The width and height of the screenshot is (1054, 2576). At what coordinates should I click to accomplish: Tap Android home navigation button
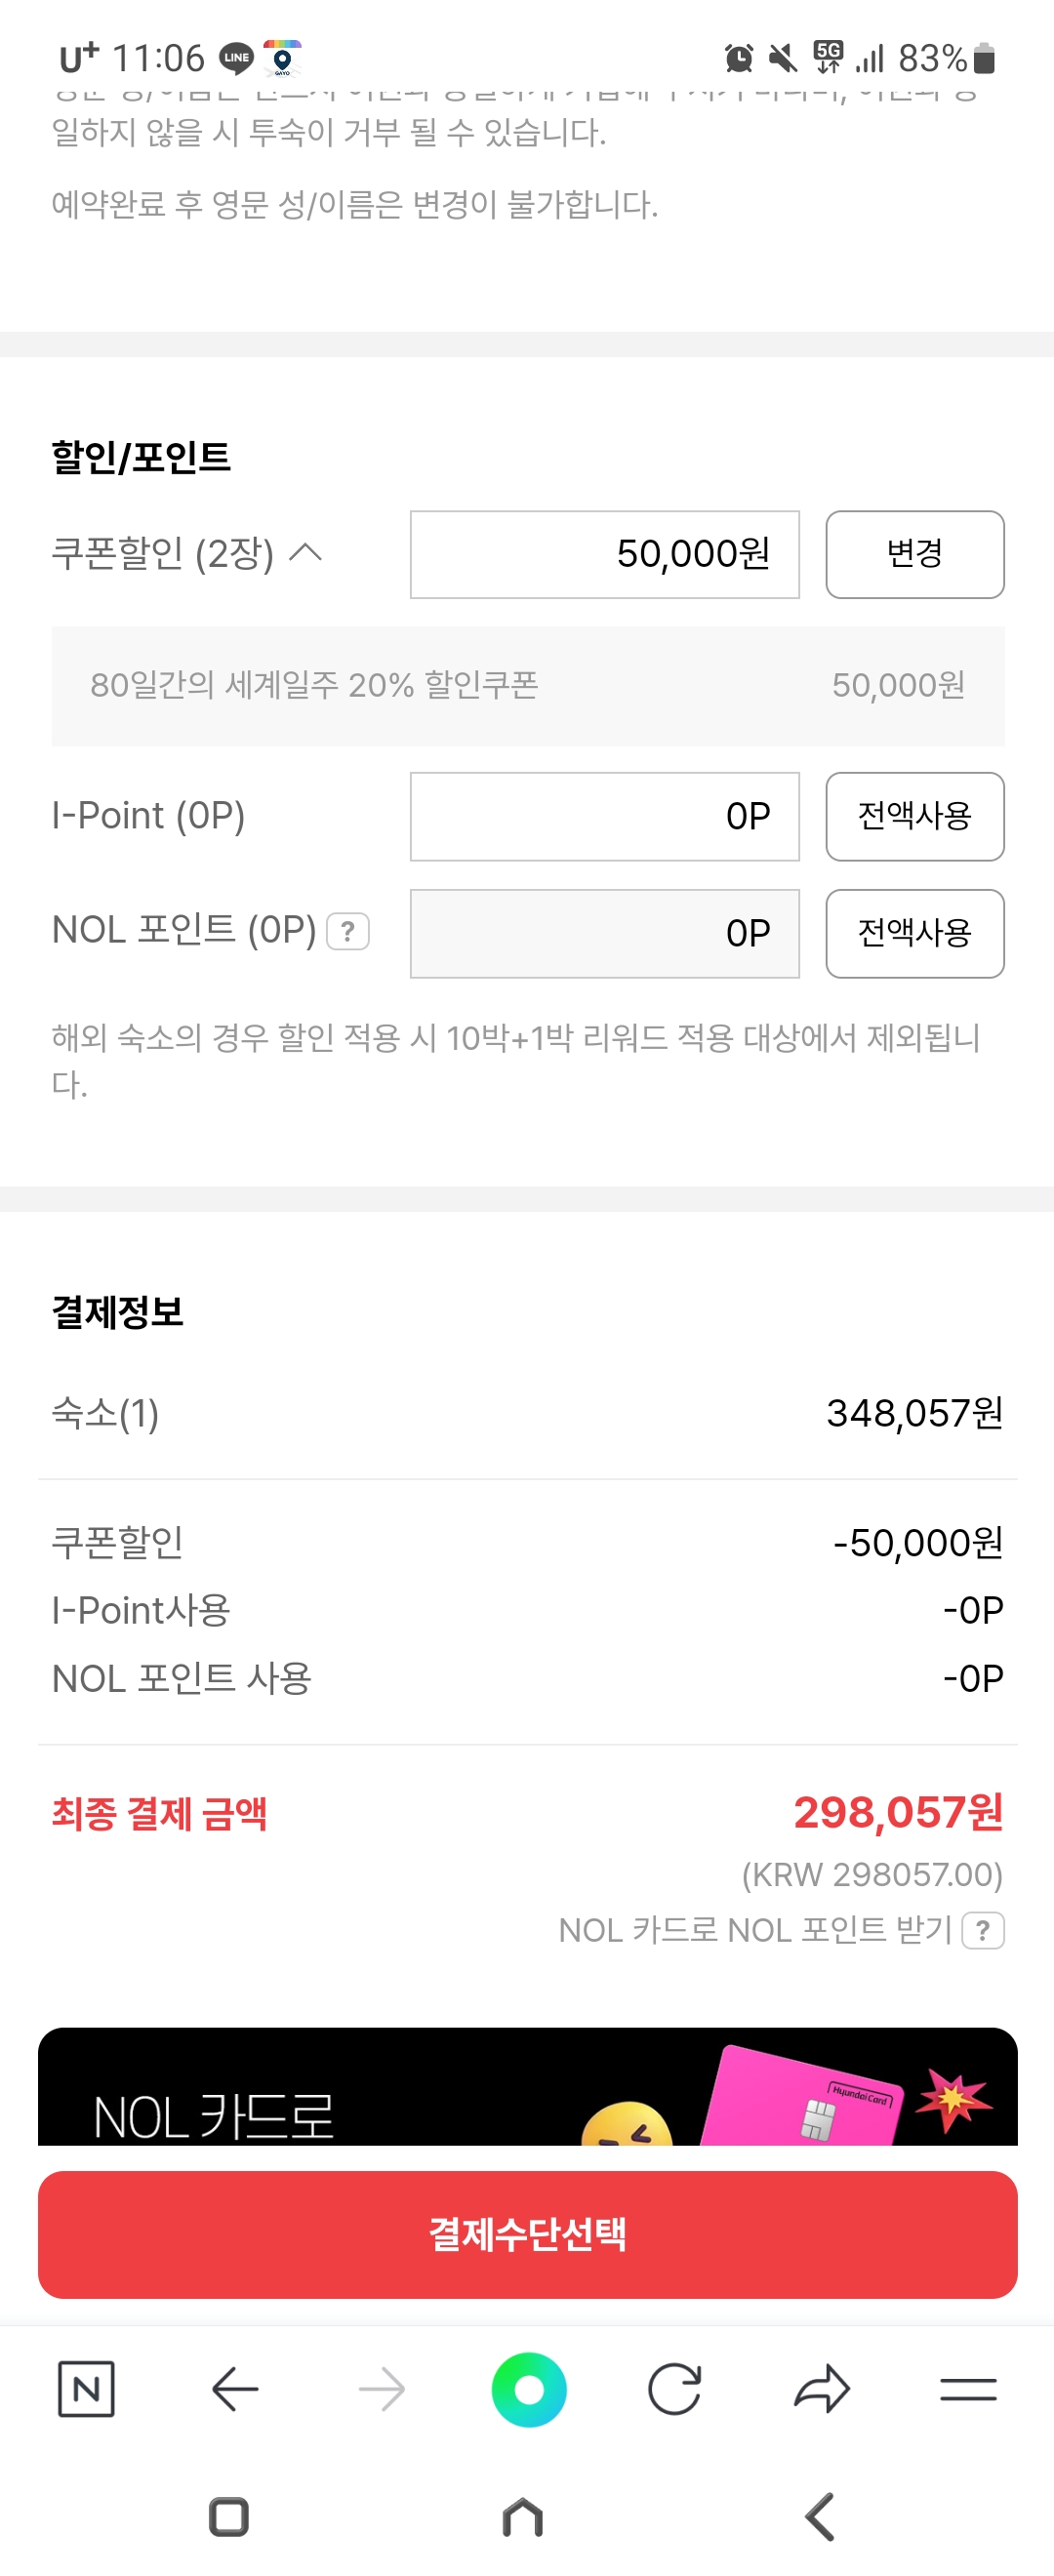click(x=523, y=2516)
